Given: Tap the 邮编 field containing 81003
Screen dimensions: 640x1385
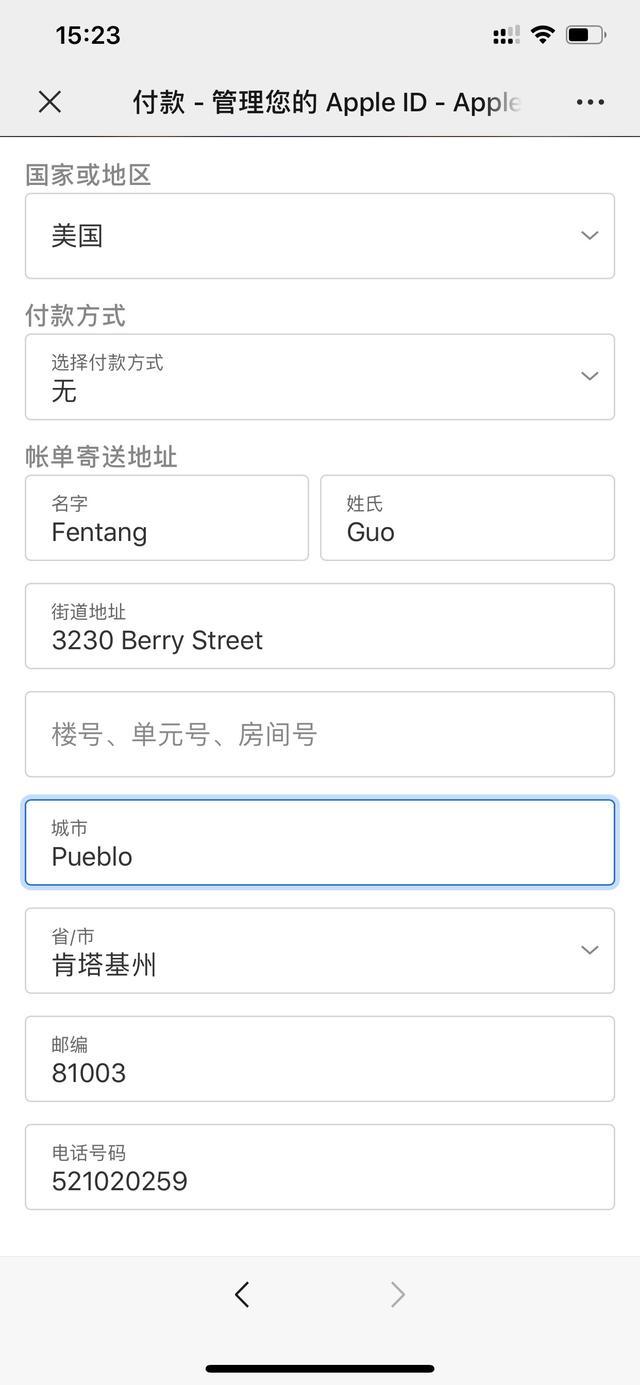Looking at the screenshot, I should tap(320, 1058).
